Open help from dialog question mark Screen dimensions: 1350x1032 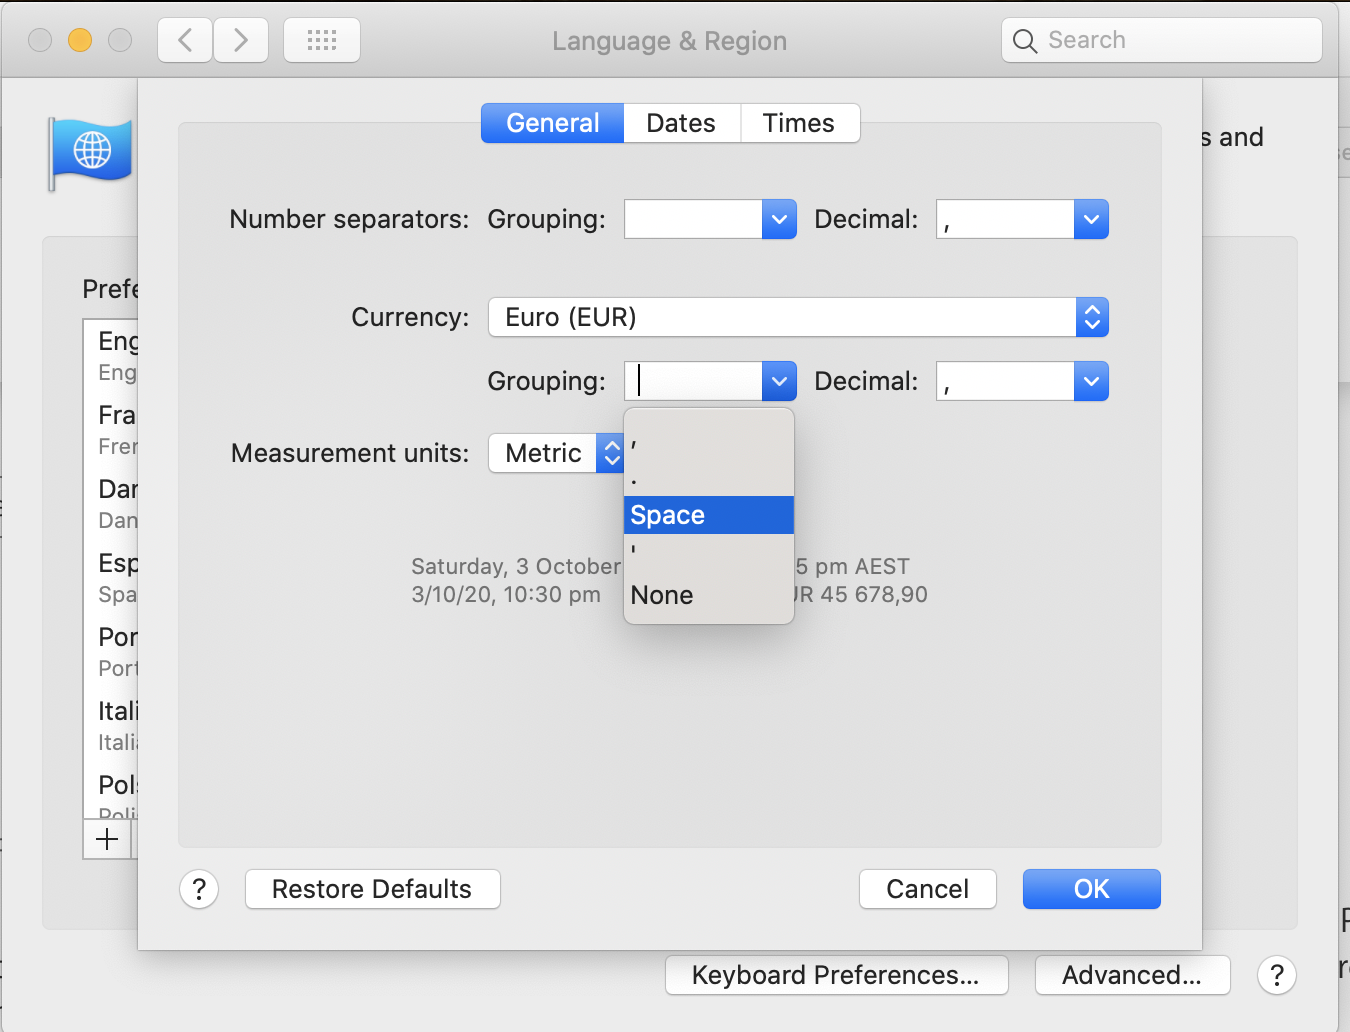[x=199, y=889]
